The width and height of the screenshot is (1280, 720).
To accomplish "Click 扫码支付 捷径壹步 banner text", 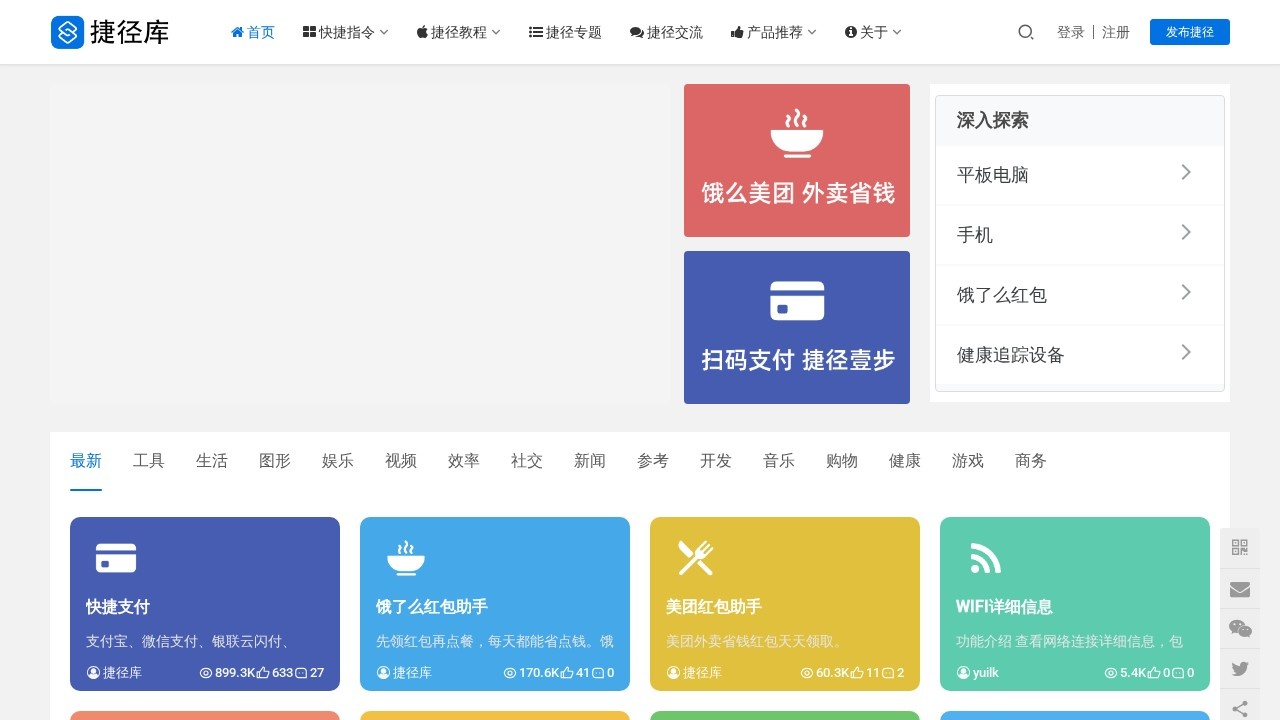I will click(x=797, y=360).
